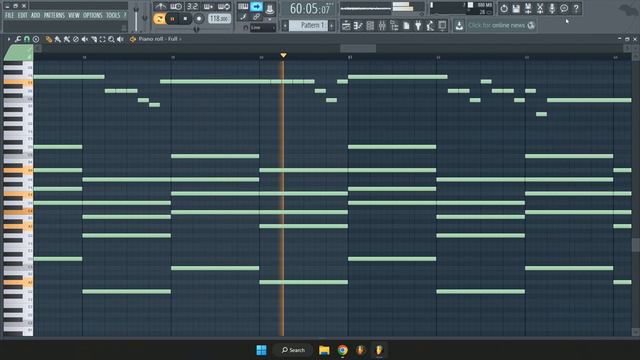
Task: Open help question mark icon
Action: pos(576,8)
